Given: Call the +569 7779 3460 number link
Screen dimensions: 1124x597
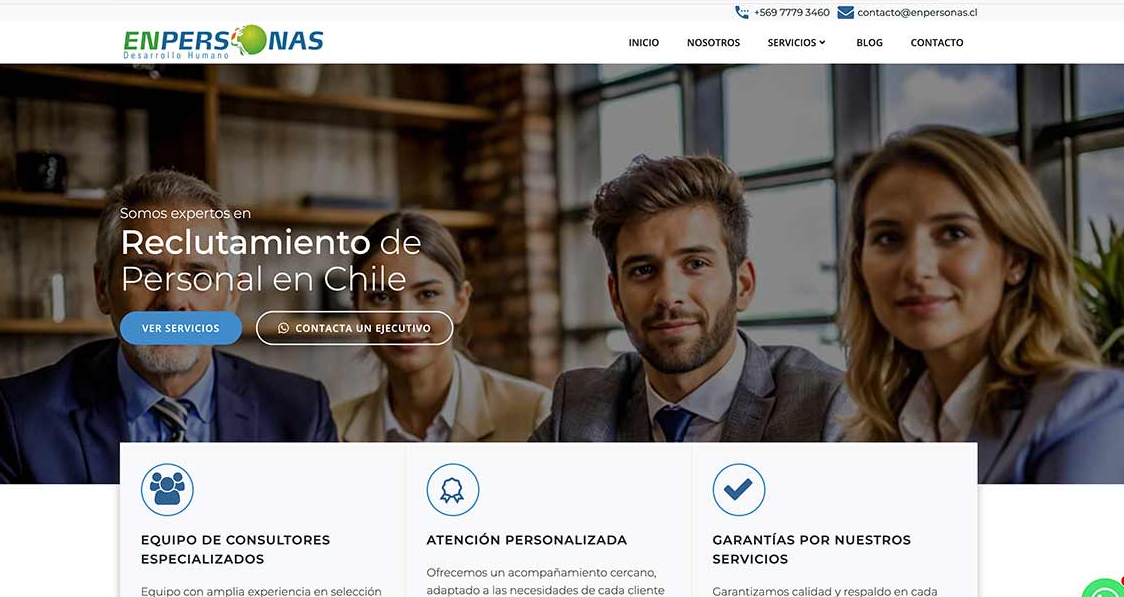Looking at the screenshot, I should tap(791, 12).
